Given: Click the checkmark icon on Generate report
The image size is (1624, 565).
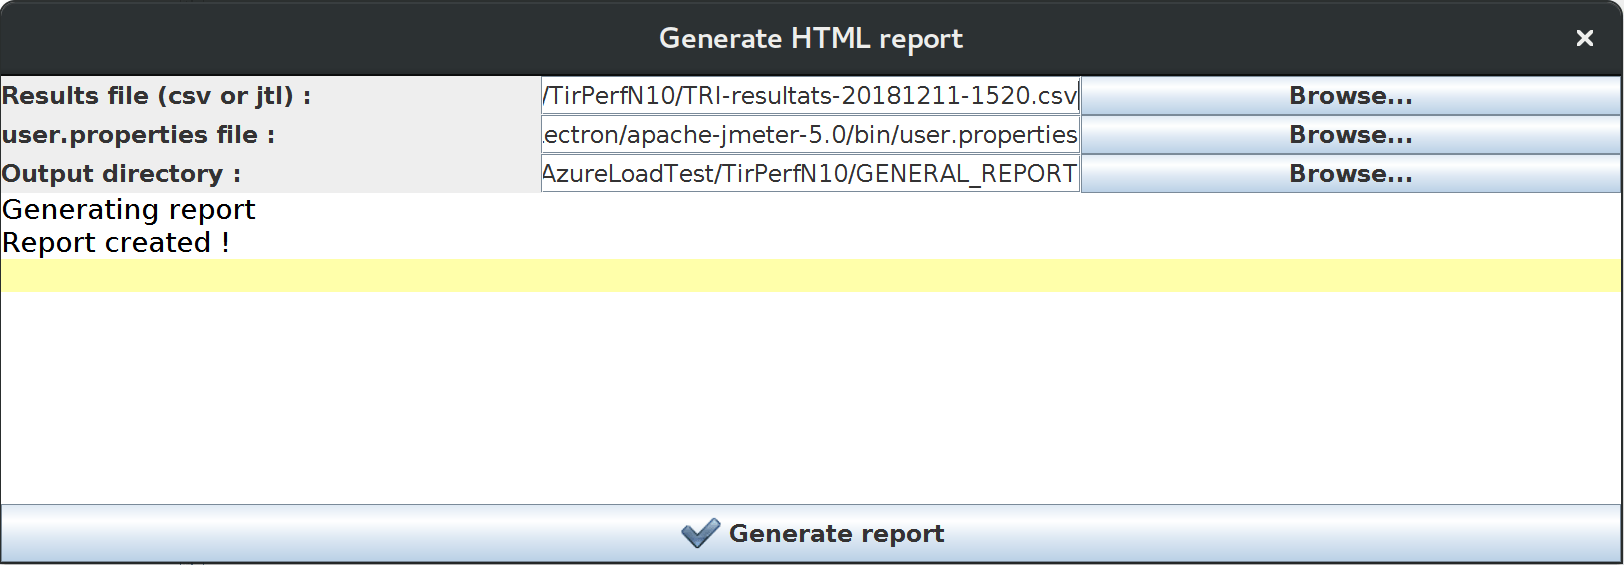Looking at the screenshot, I should pos(700,533).
